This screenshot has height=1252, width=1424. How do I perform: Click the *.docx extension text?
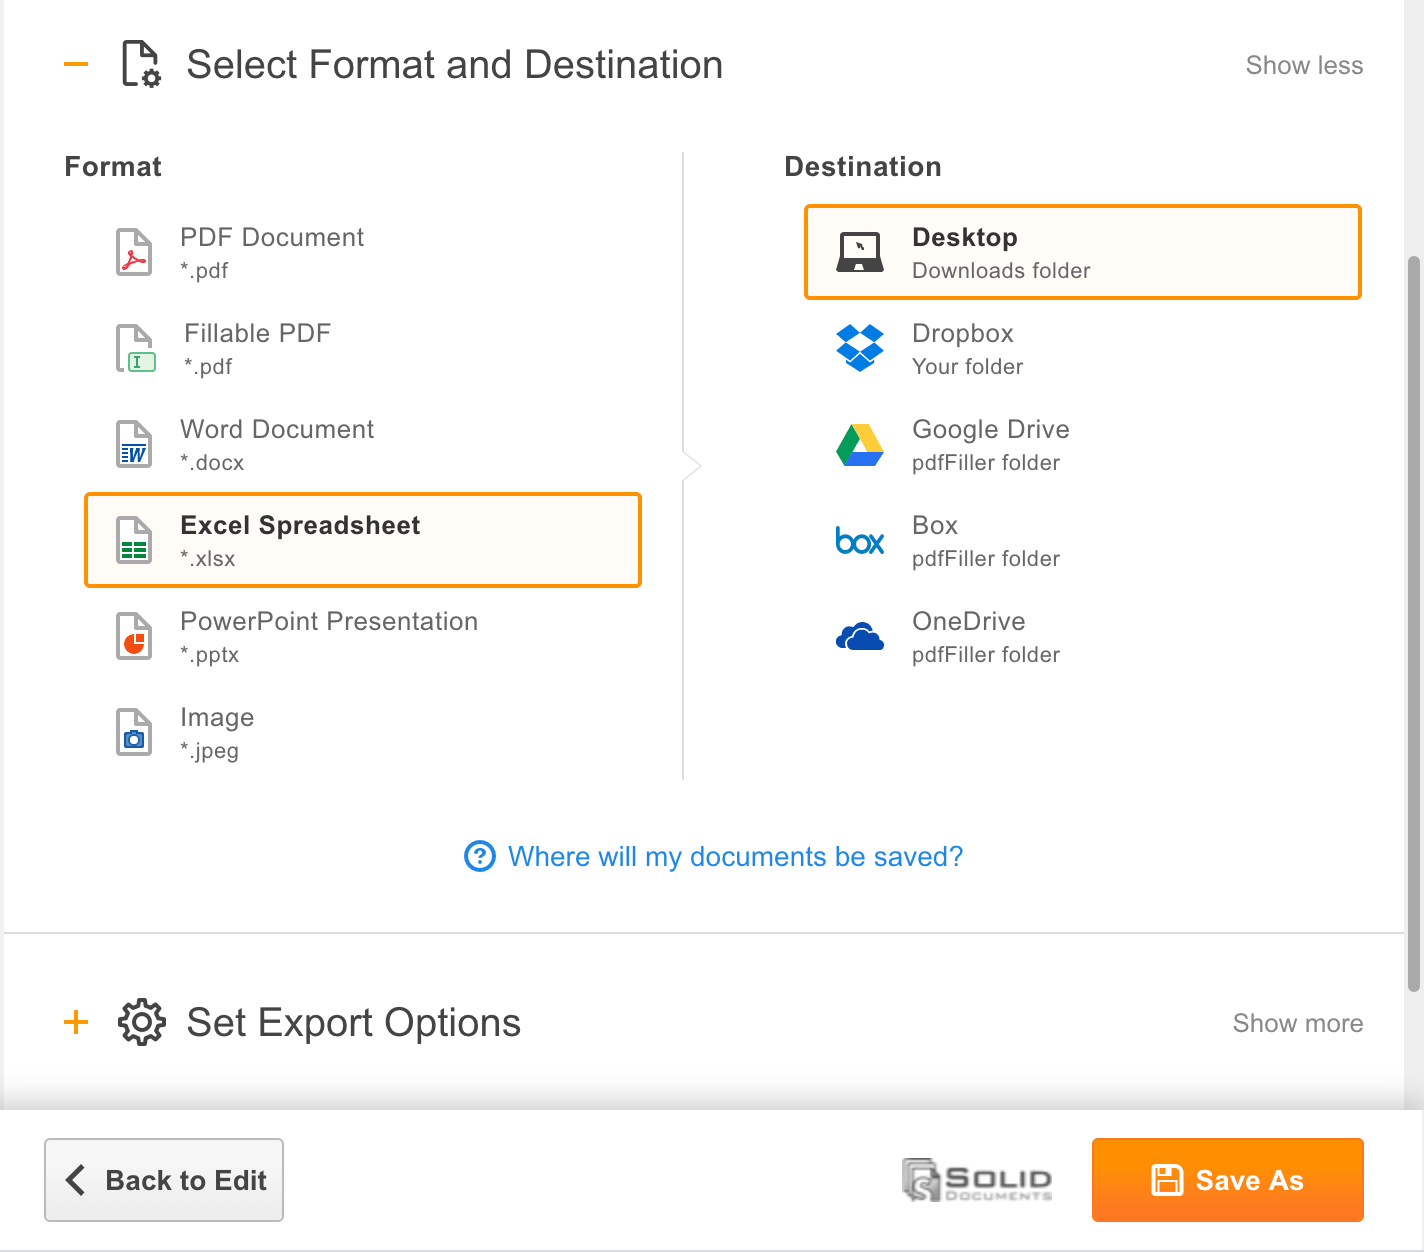click(x=212, y=462)
